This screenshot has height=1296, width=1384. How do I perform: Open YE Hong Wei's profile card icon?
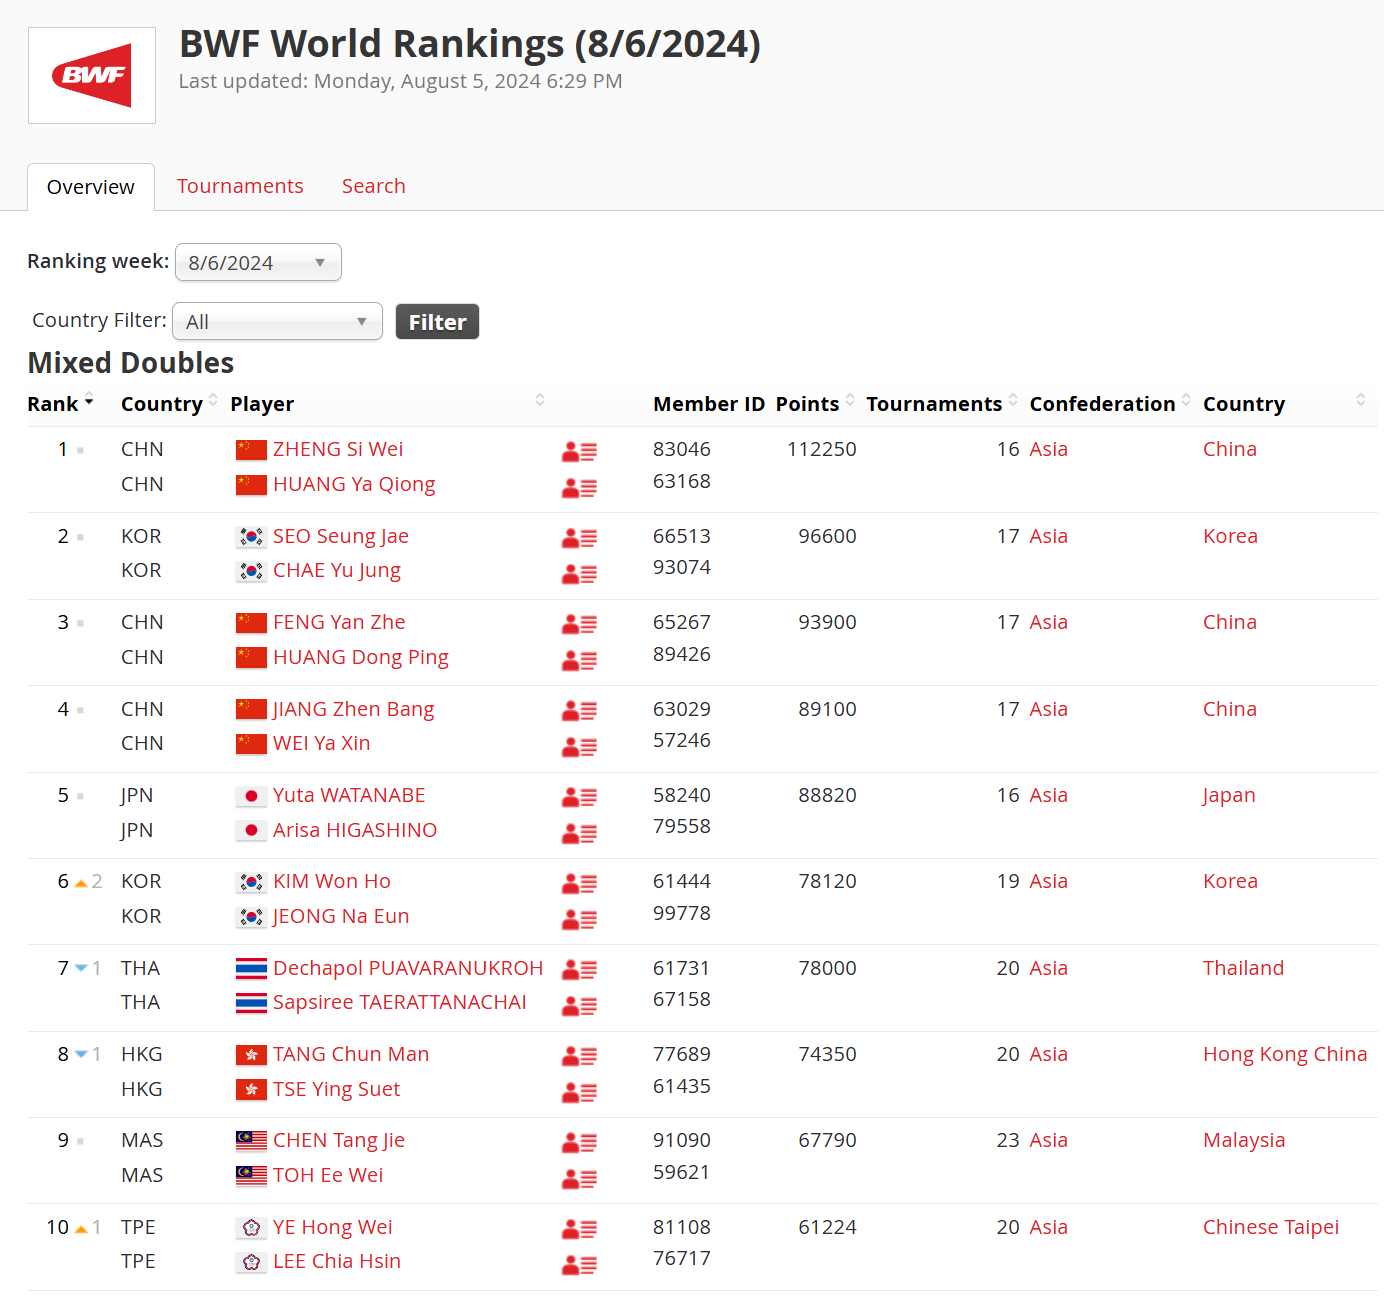tap(579, 1229)
